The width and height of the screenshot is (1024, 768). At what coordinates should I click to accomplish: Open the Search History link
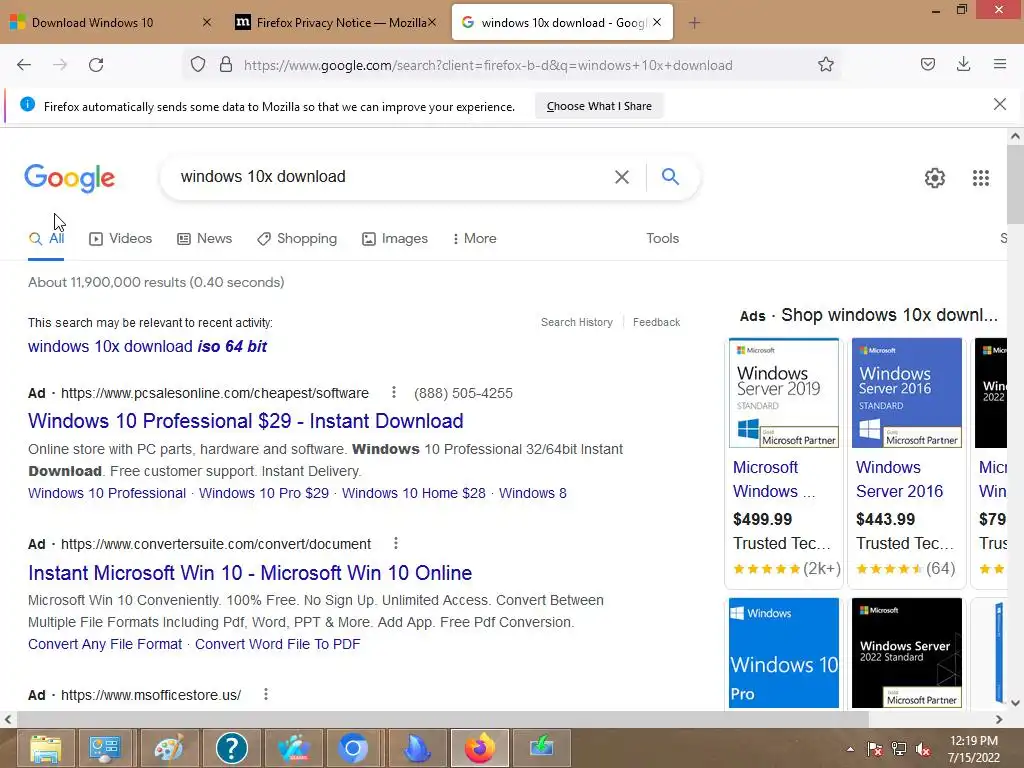tap(577, 322)
